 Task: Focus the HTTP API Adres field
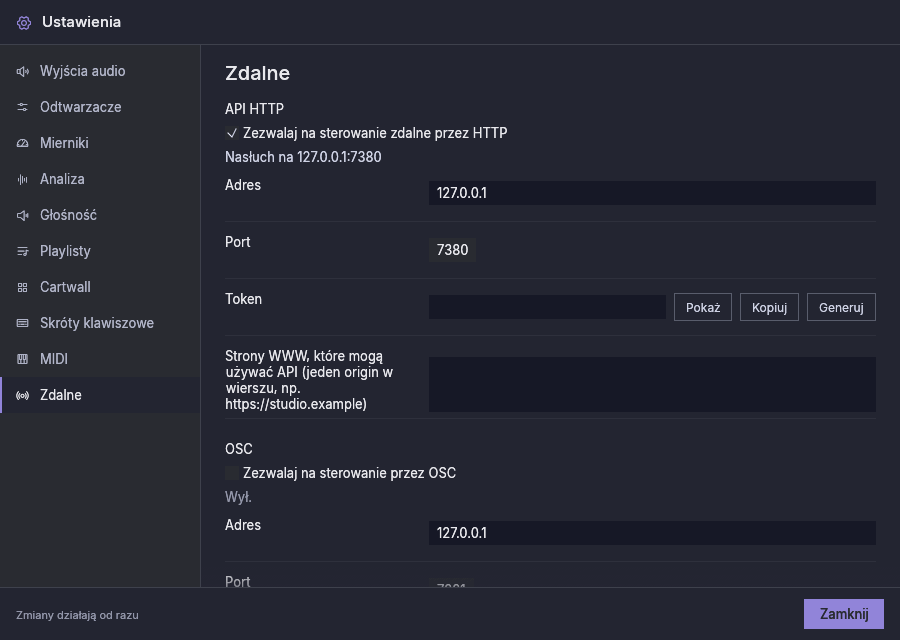(x=652, y=193)
